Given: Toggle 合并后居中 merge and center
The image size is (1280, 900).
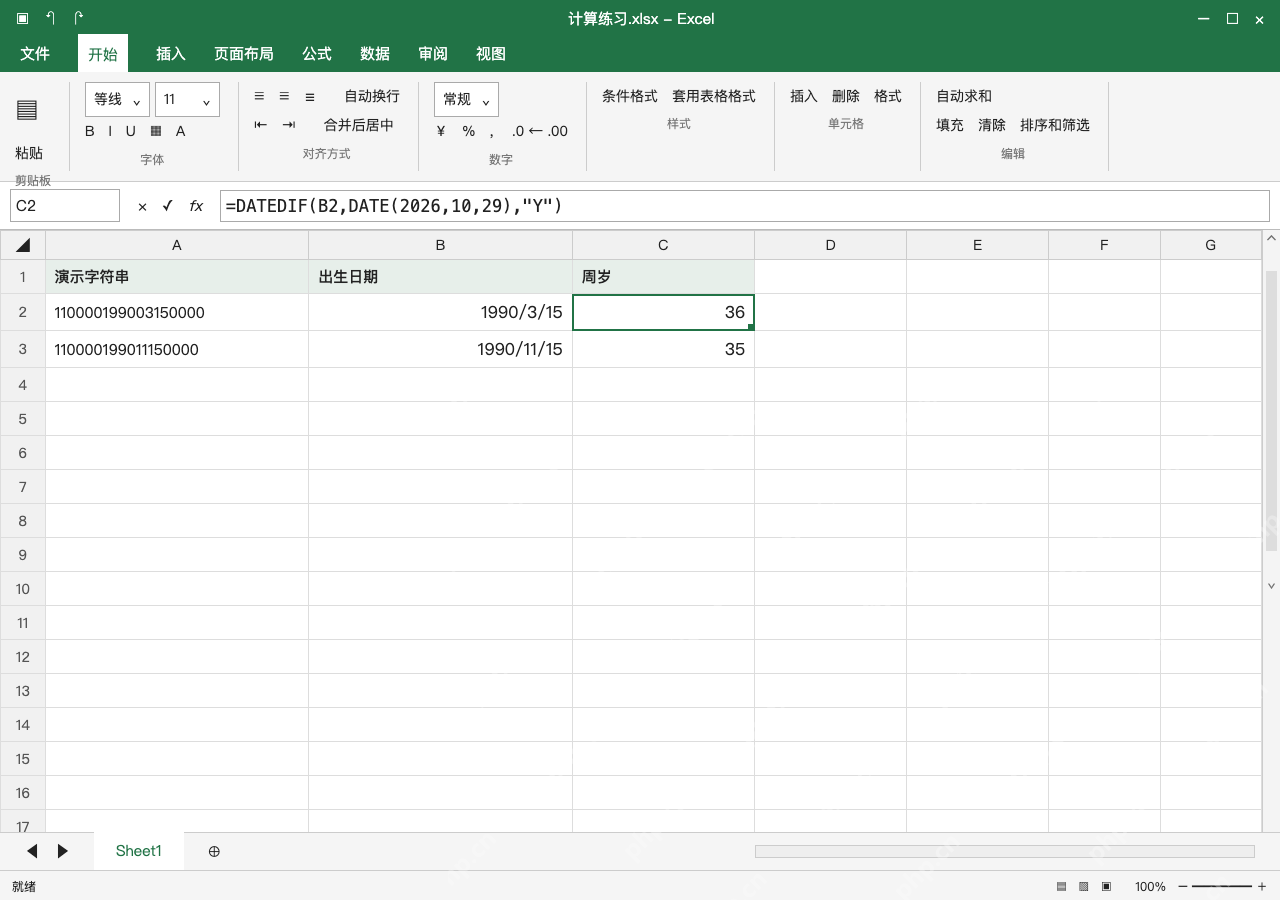Looking at the screenshot, I should click(x=359, y=125).
